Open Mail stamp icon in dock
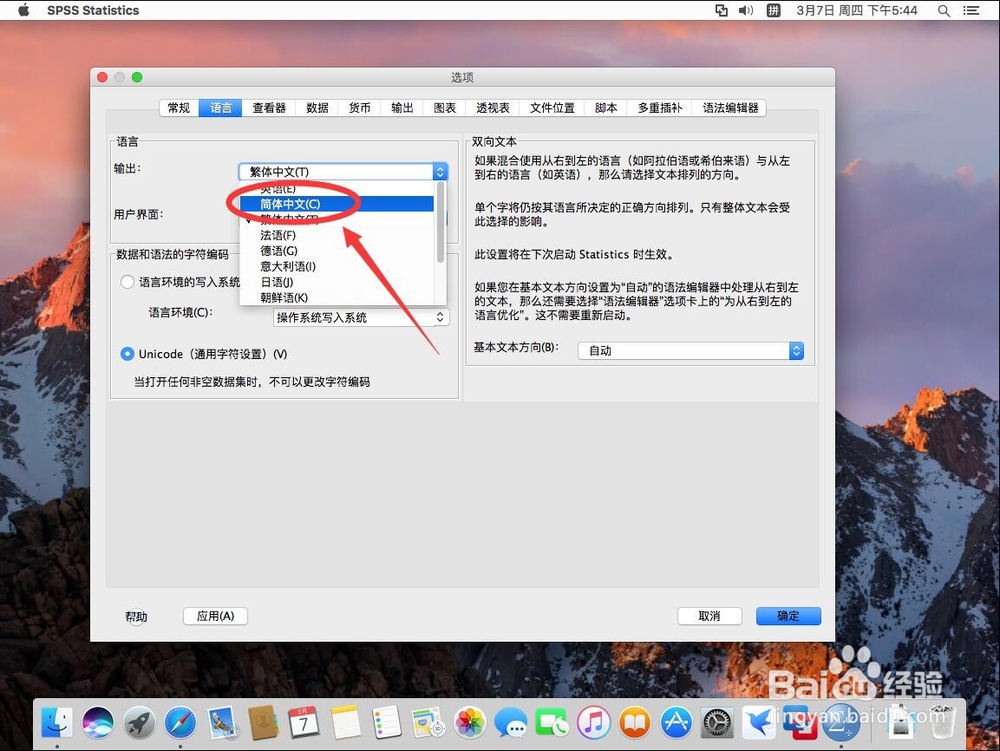The width and height of the screenshot is (1000, 751). pyautogui.click(x=222, y=722)
